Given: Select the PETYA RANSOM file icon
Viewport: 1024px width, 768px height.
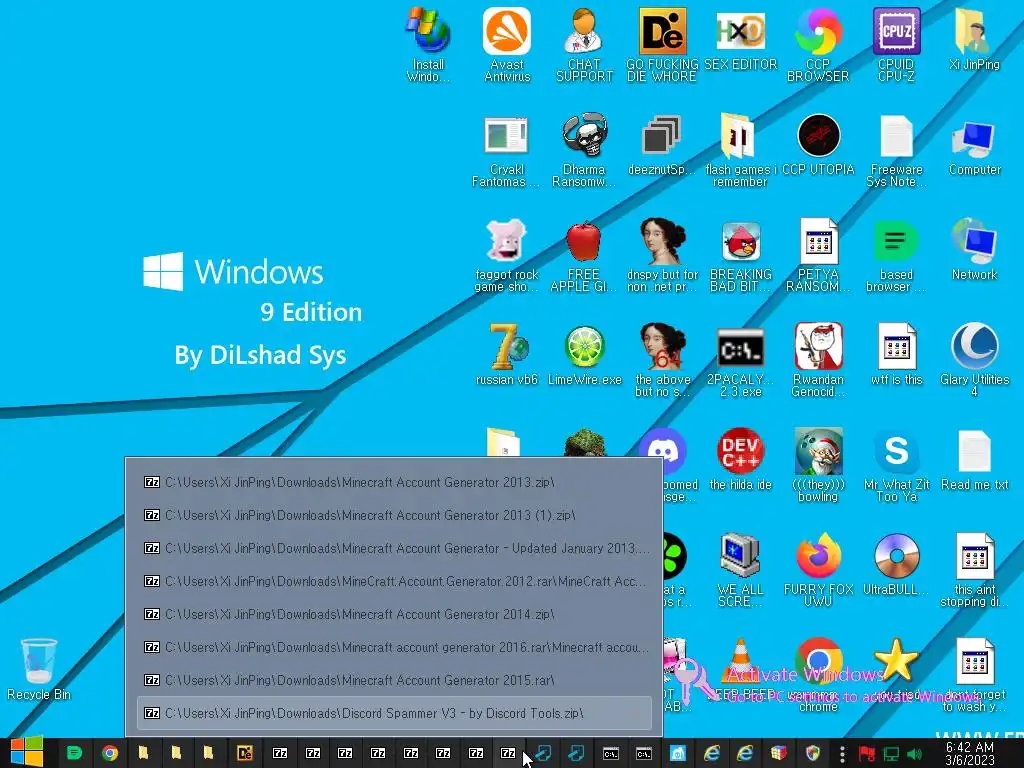Looking at the screenshot, I should click(818, 255).
